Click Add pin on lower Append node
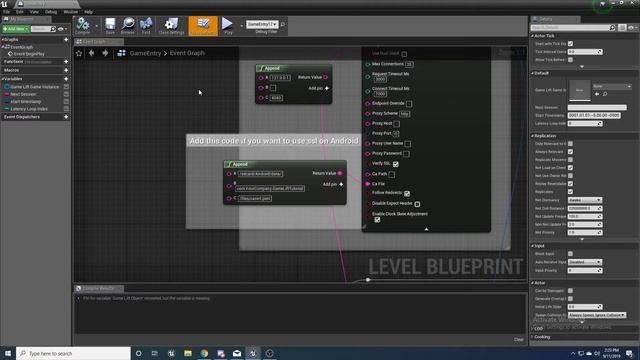 (x=333, y=184)
